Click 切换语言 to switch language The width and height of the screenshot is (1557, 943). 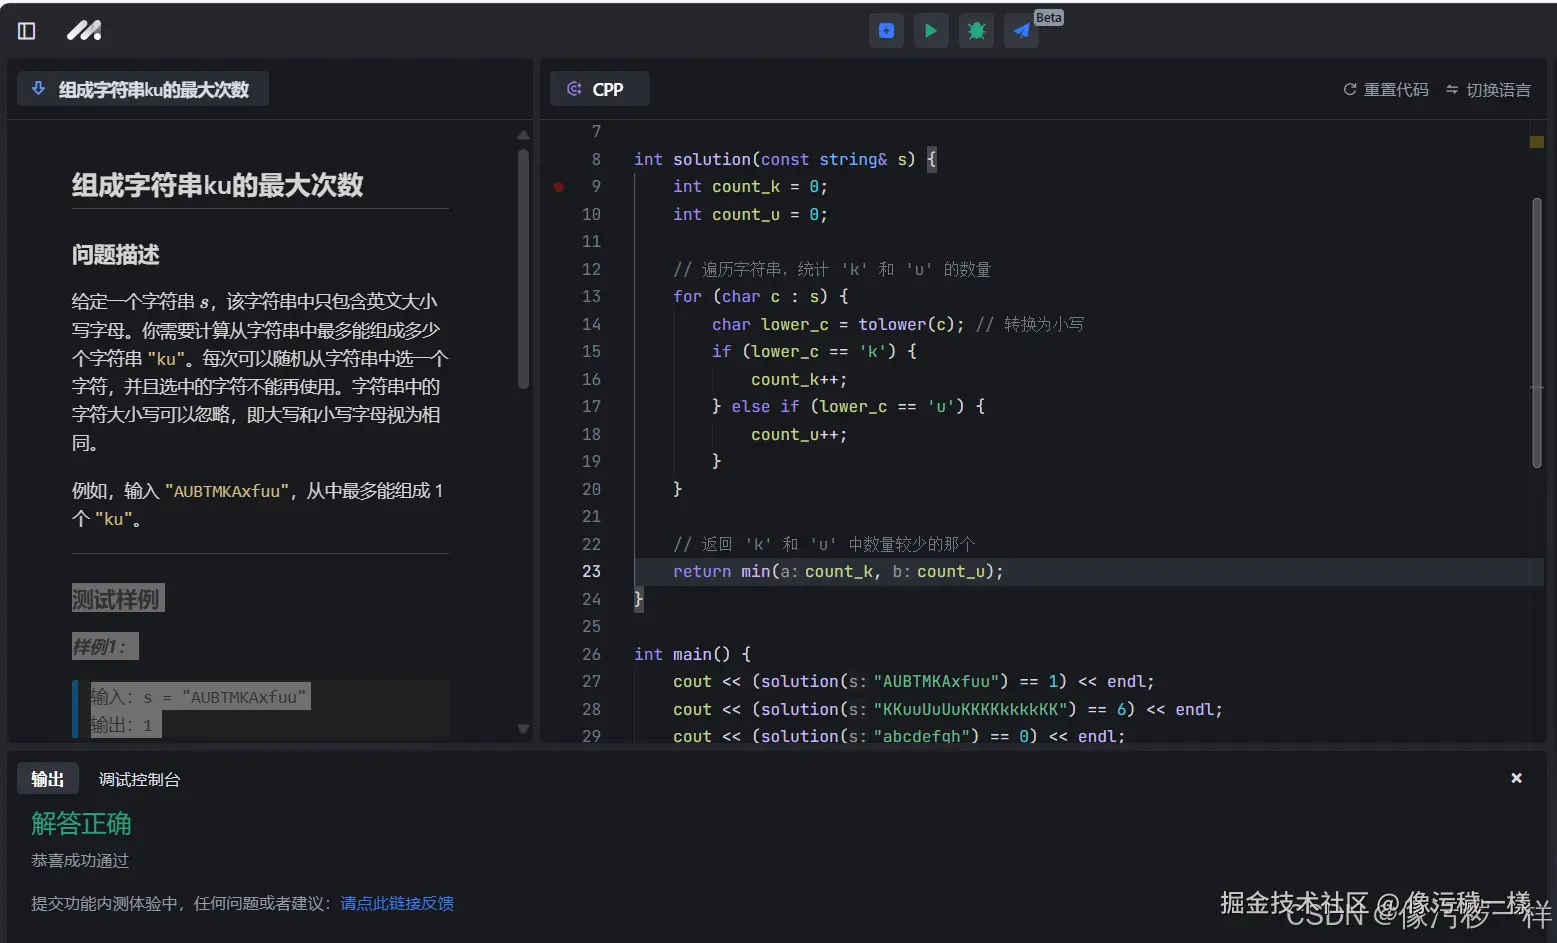1488,90
